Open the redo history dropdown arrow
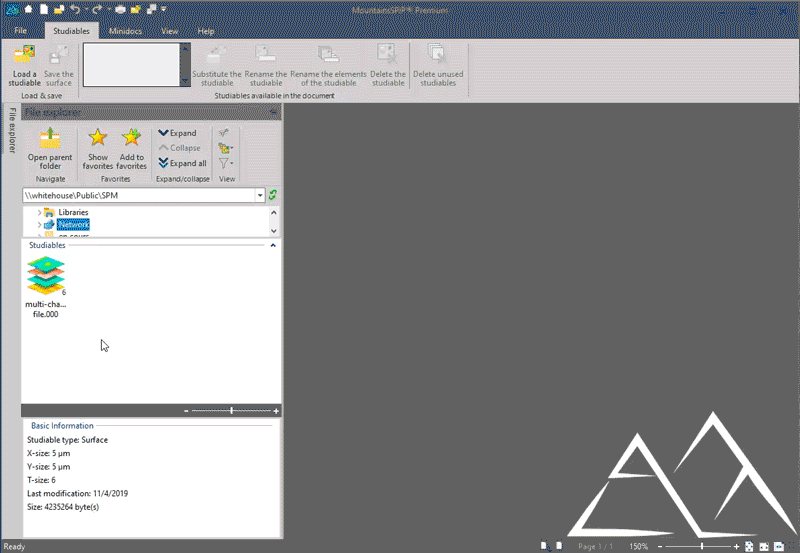The image size is (800, 553). pos(109,9)
